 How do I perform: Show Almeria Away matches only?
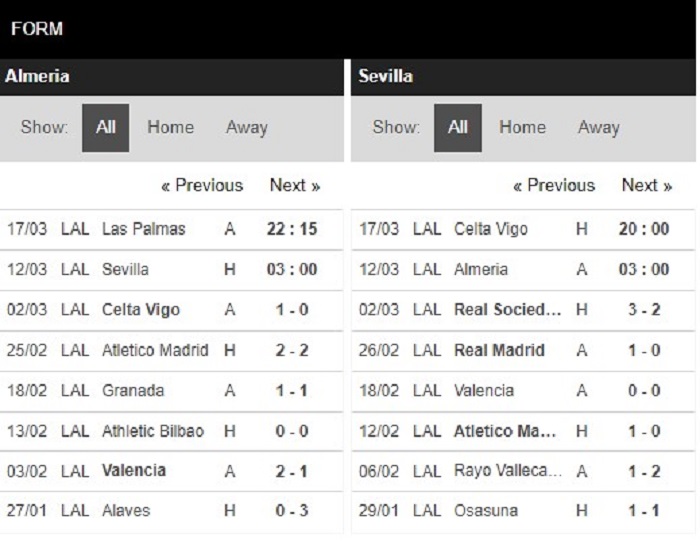click(246, 128)
